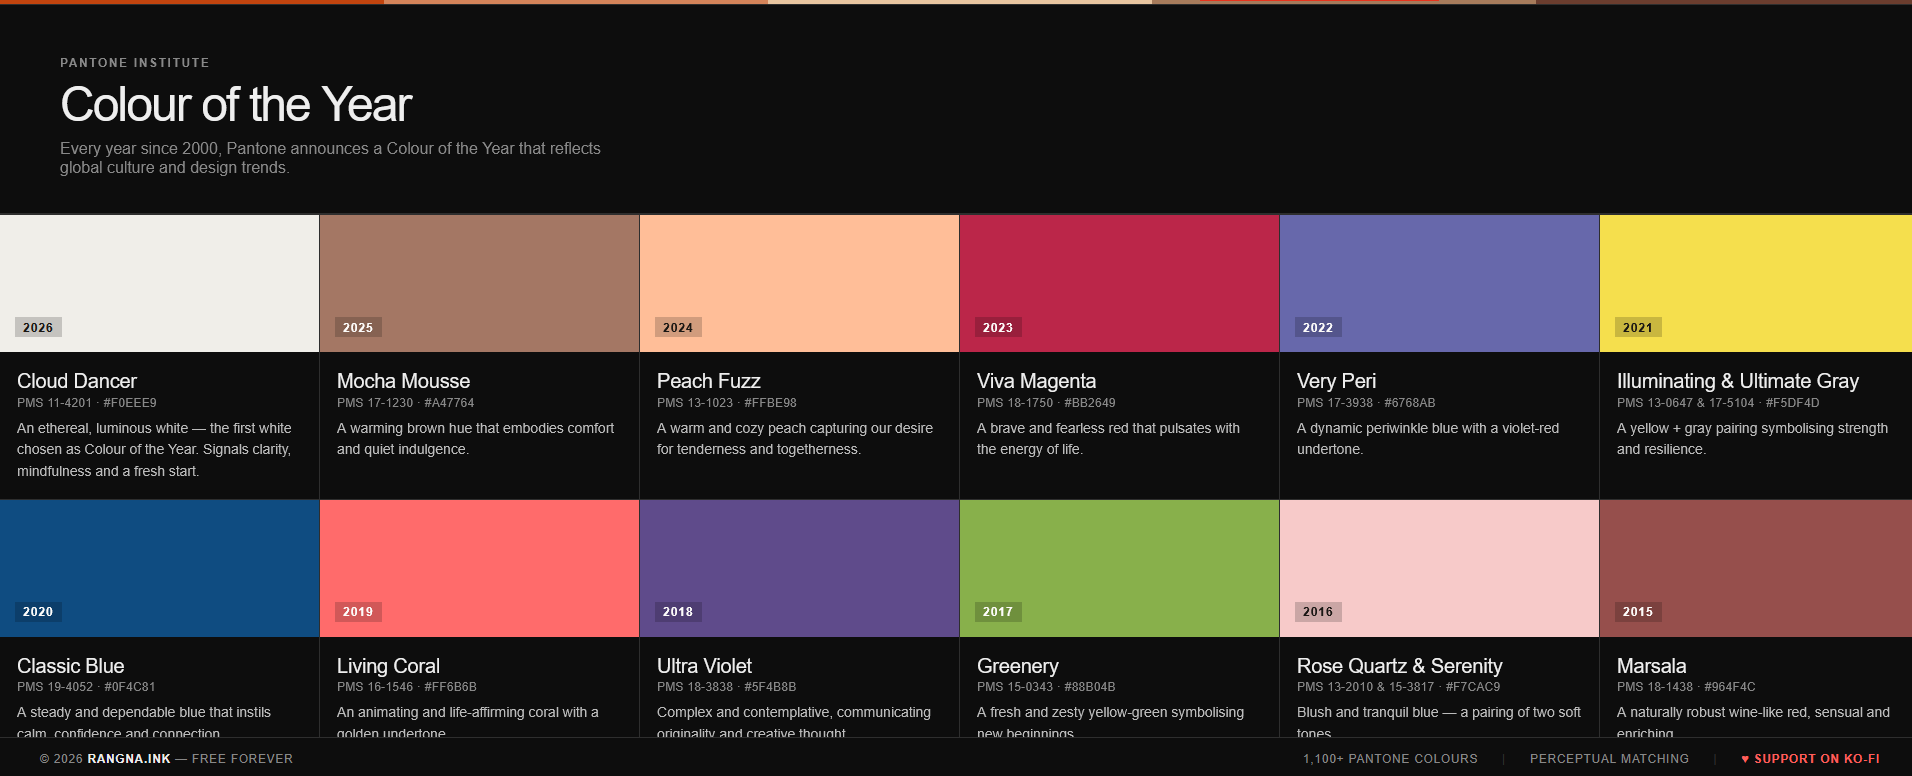This screenshot has height=776, width=1912.
Task: Click the 2026 year badge
Action: (38, 327)
